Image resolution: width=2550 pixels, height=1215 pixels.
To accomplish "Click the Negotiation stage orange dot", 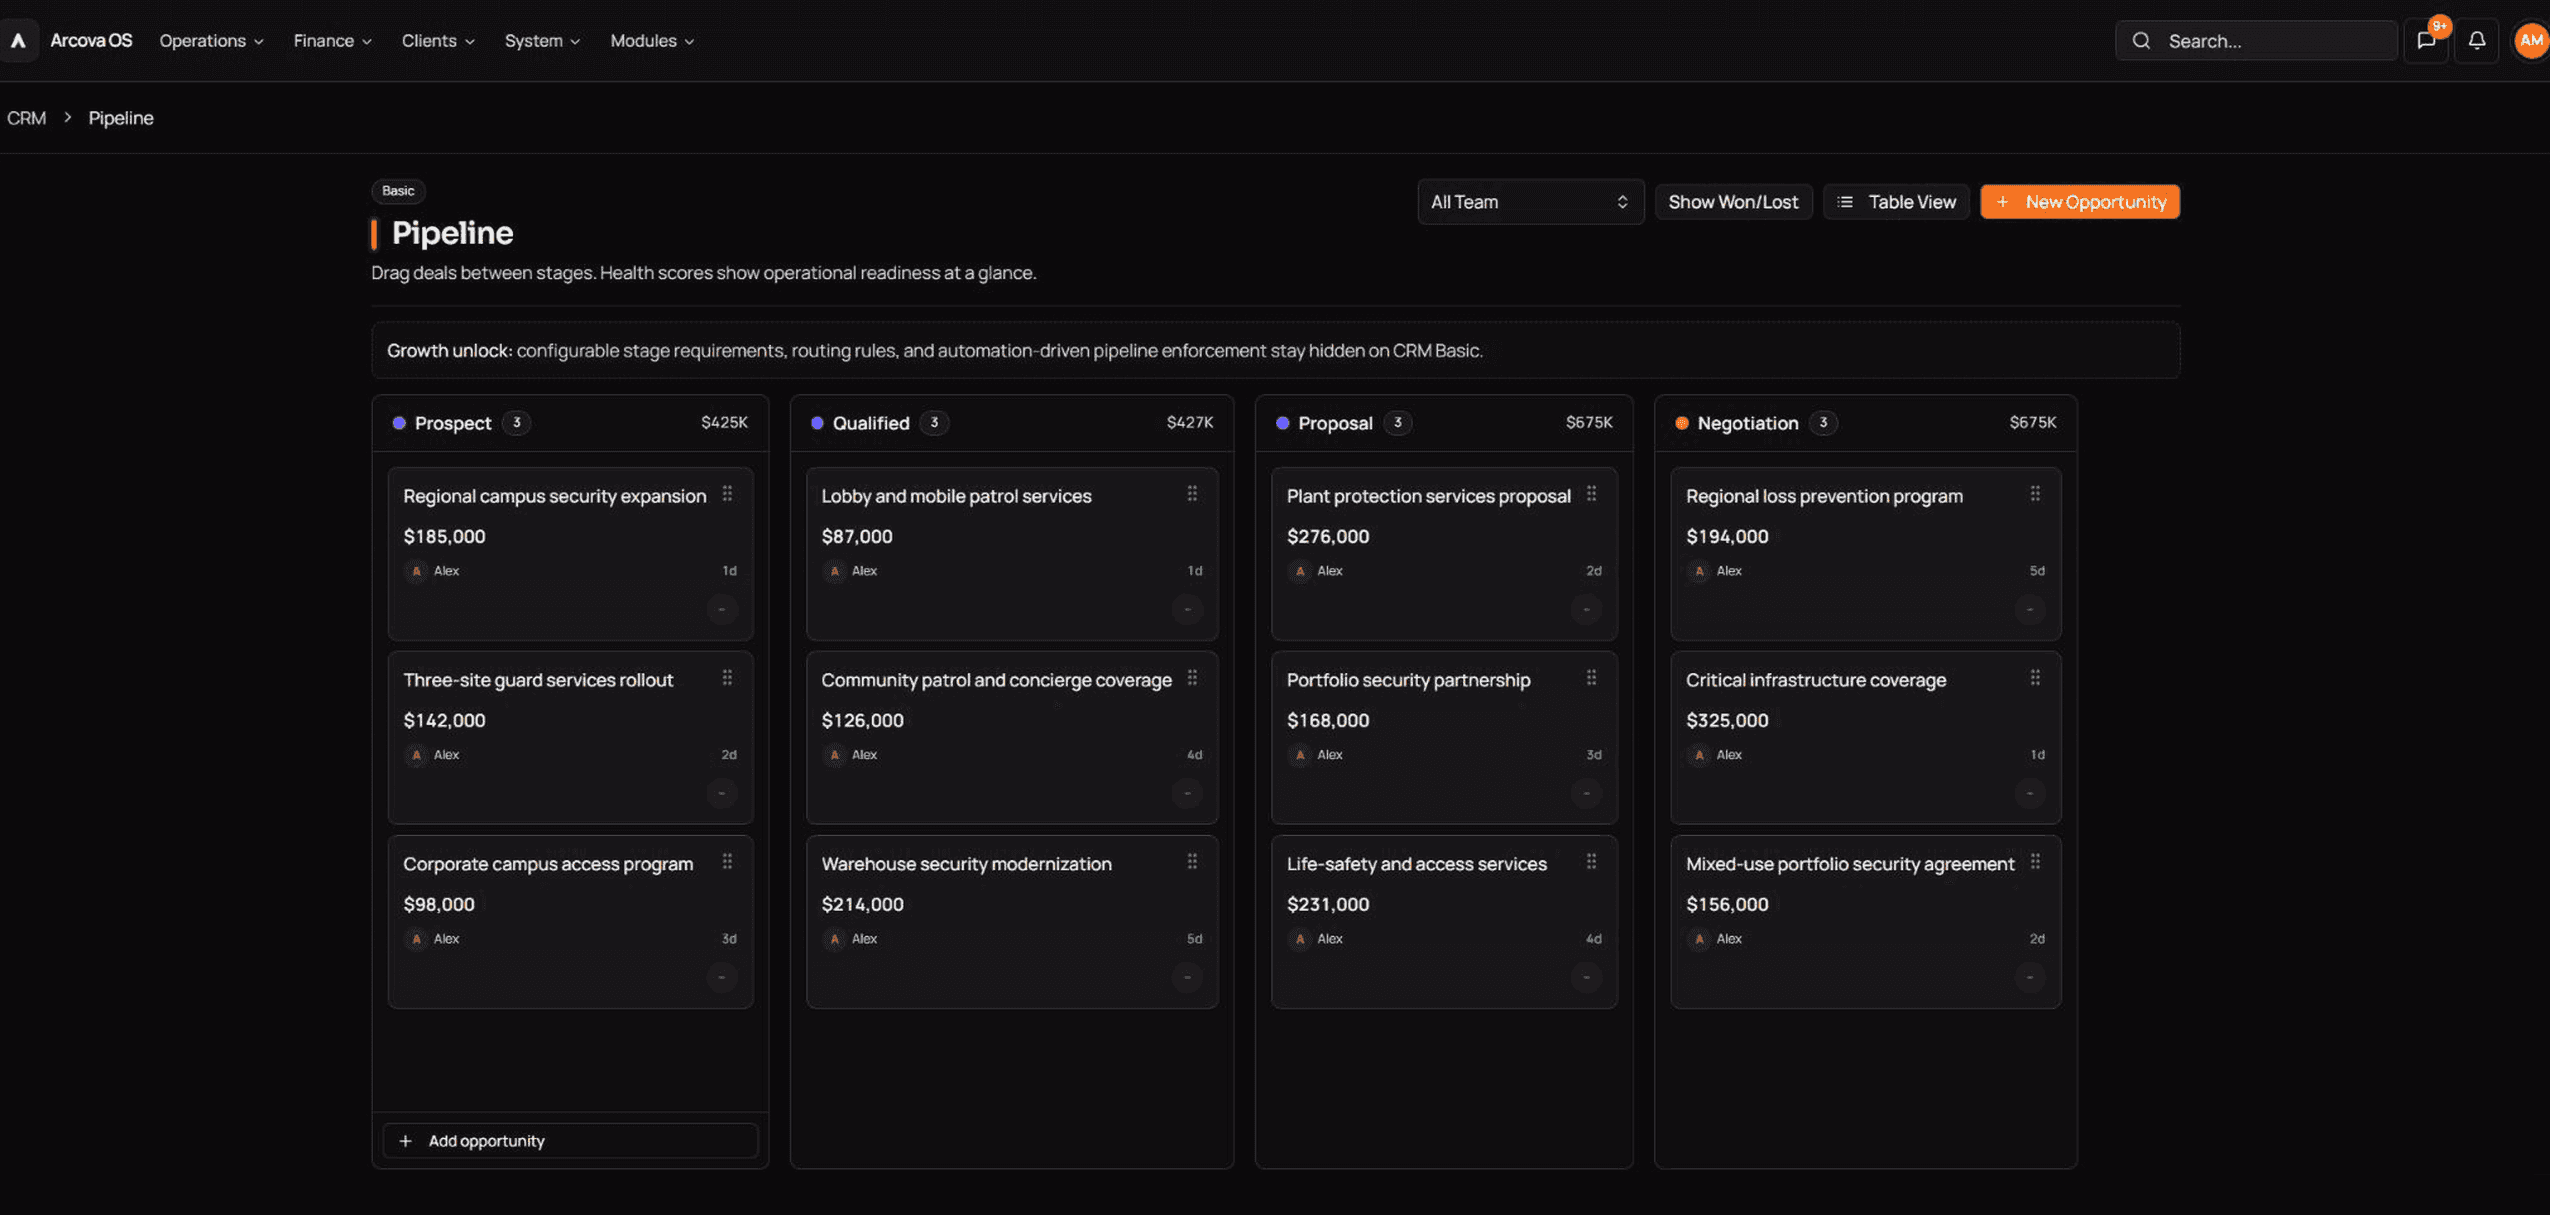I will coord(1682,423).
